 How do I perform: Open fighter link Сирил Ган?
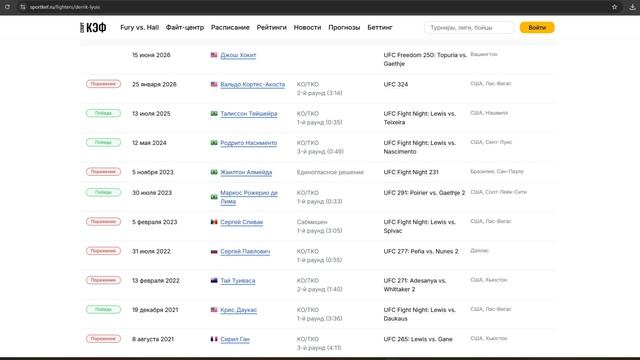pyautogui.click(x=235, y=339)
